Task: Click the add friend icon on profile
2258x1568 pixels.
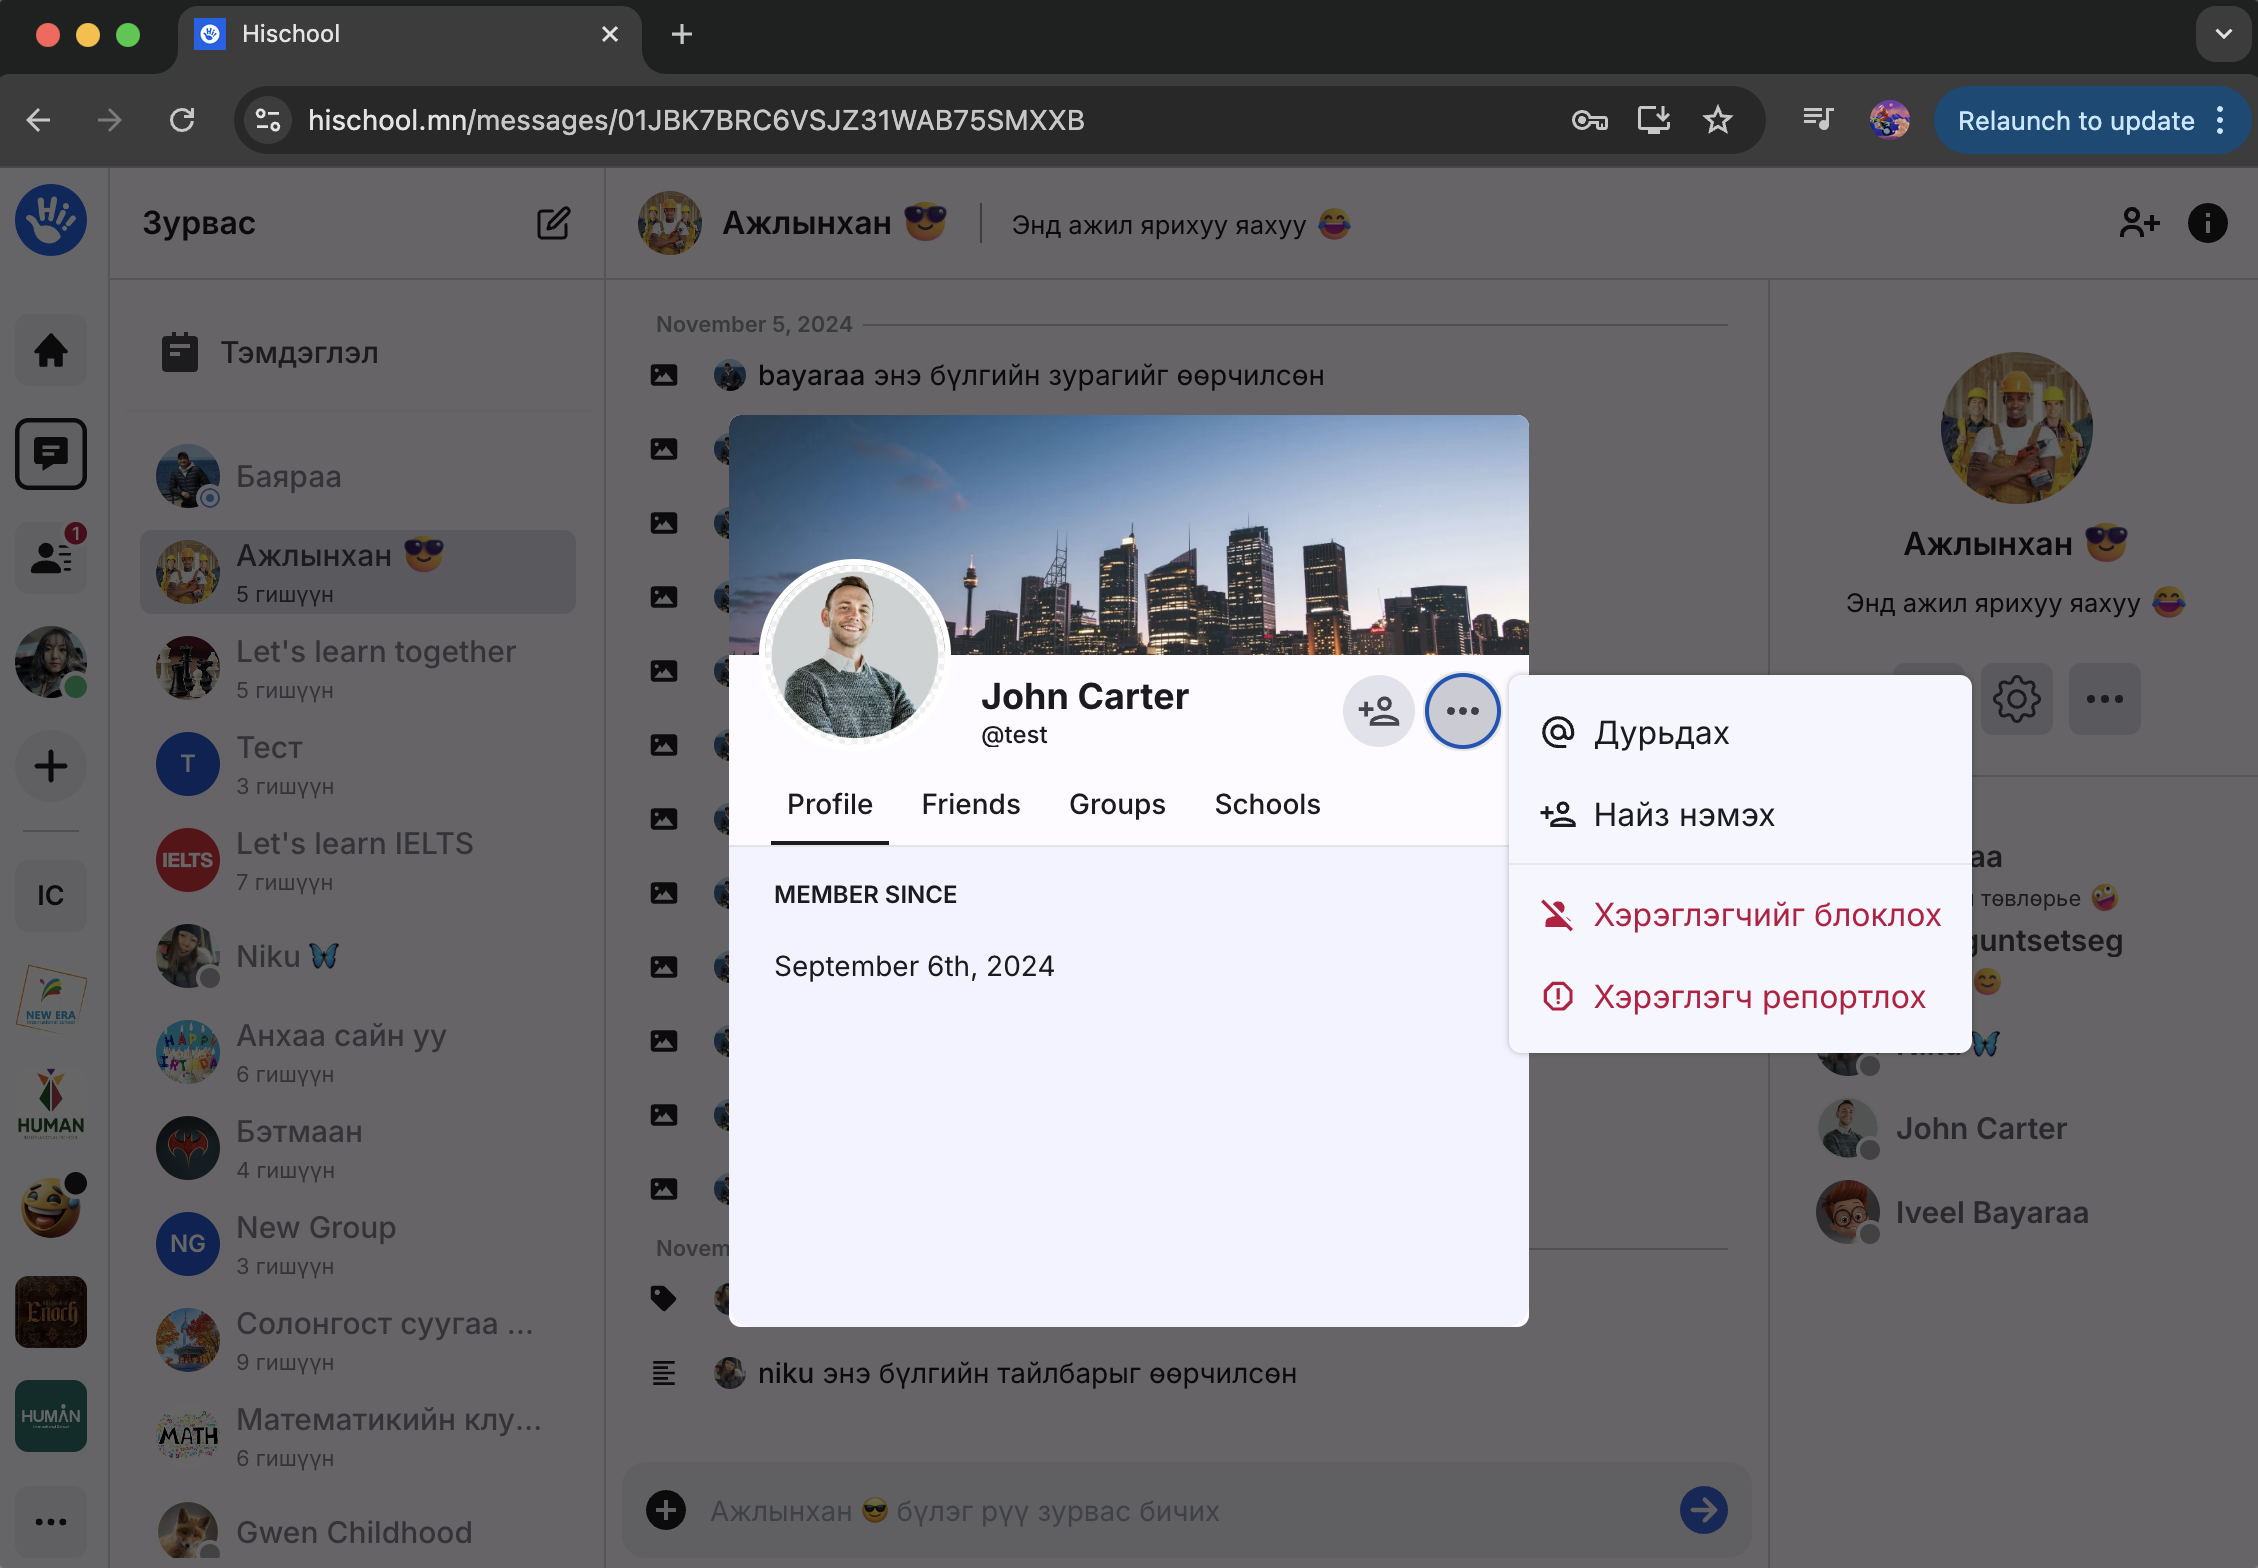Action: [x=1378, y=711]
